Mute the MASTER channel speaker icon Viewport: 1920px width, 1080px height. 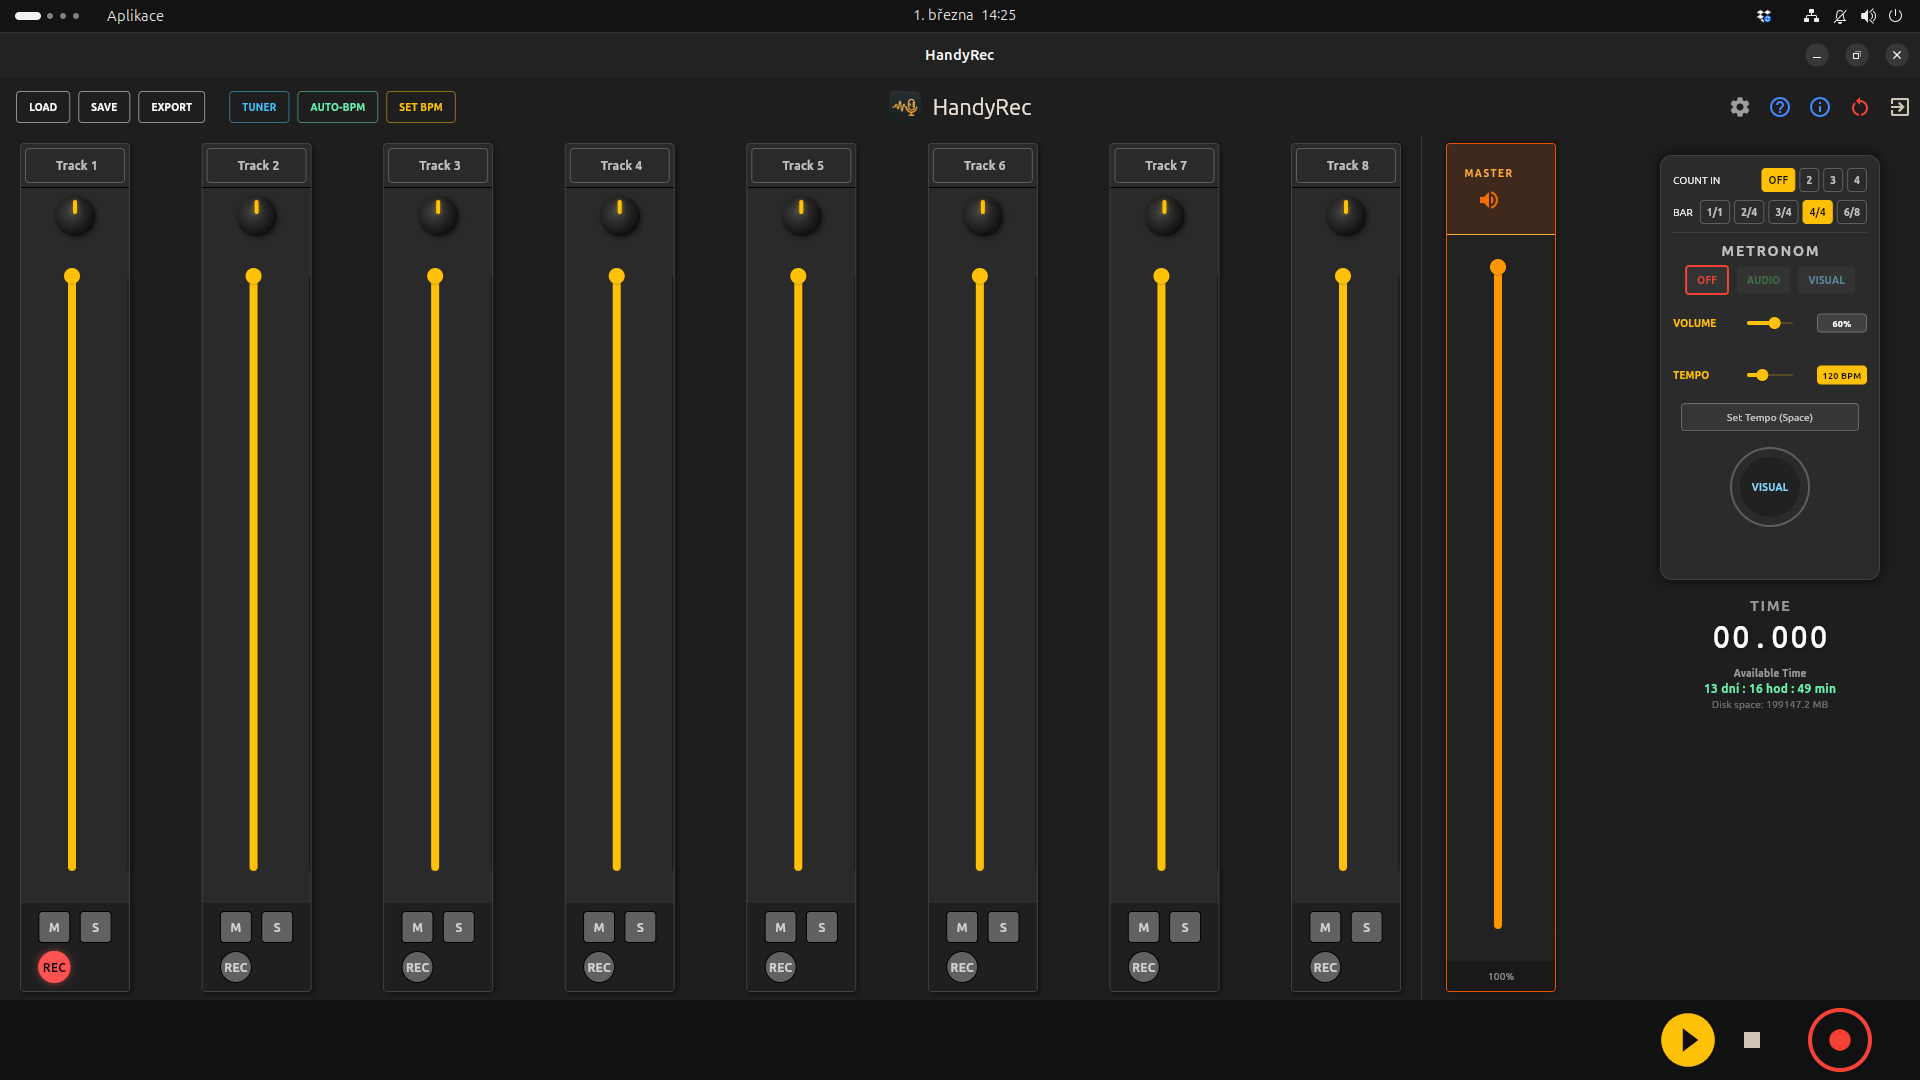(1489, 200)
